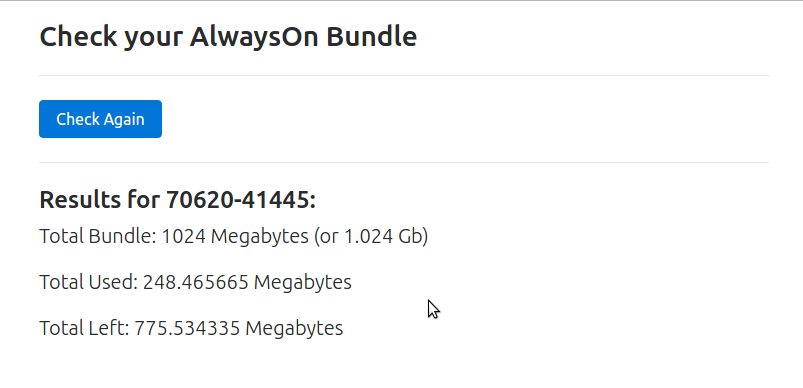Click the 'Check your AlwaysOn Bundle' heading

tap(228, 37)
